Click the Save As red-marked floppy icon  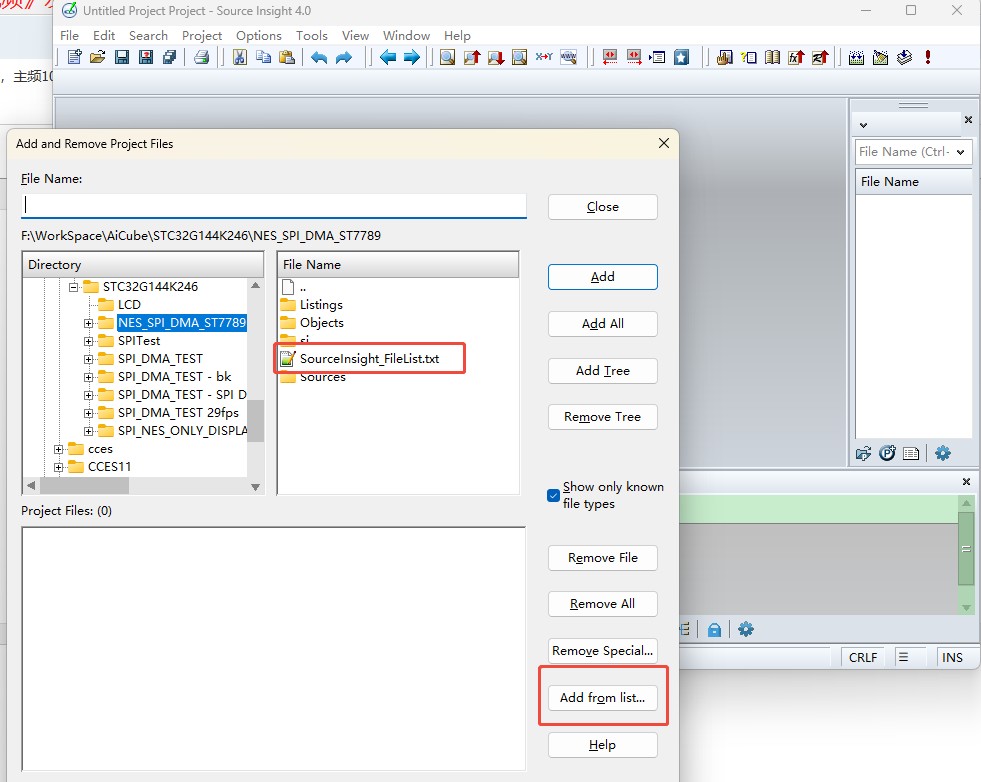coord(146,58)
